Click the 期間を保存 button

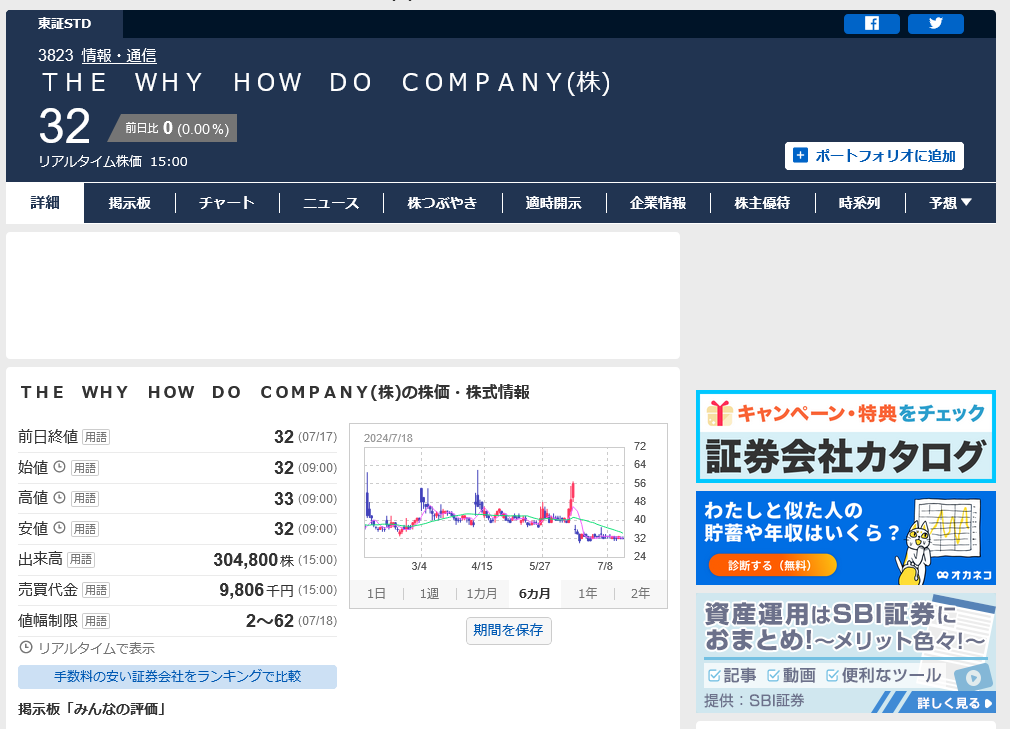[508, 630]
